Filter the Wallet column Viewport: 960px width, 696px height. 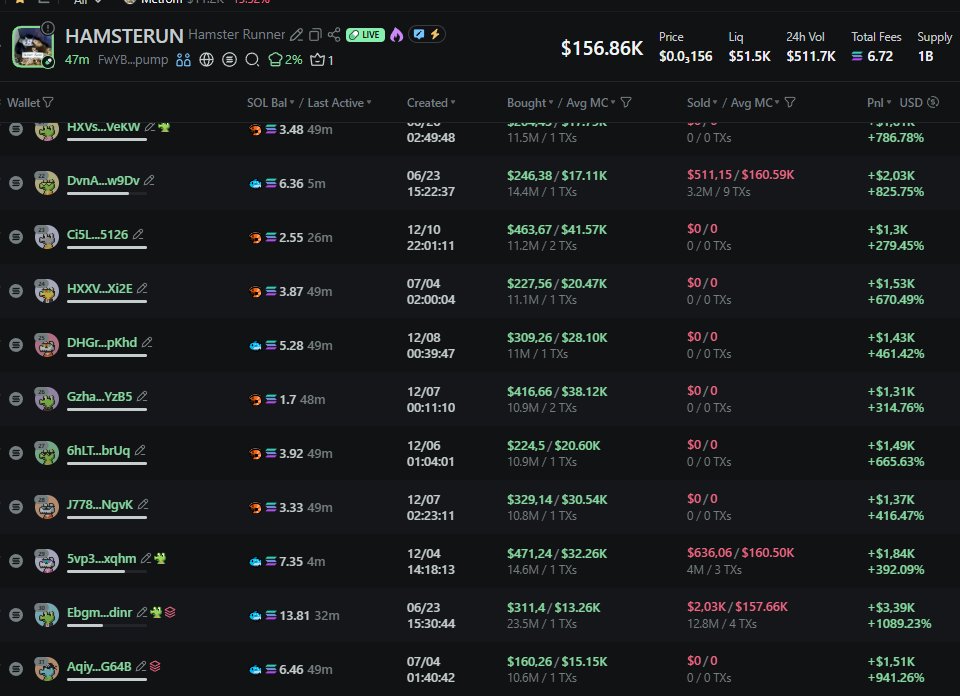pyautogui.click(x=48, y=102)
